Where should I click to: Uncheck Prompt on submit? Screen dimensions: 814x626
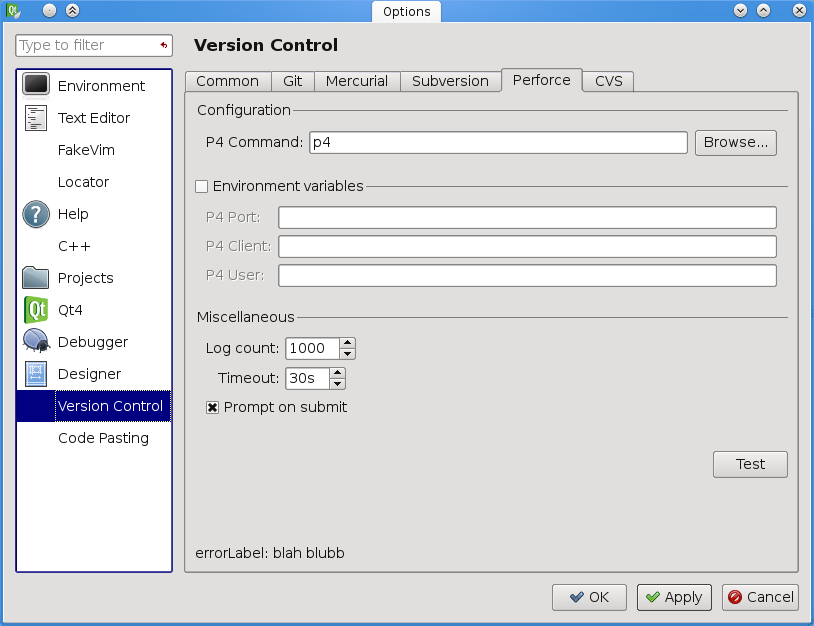(212, 408)
